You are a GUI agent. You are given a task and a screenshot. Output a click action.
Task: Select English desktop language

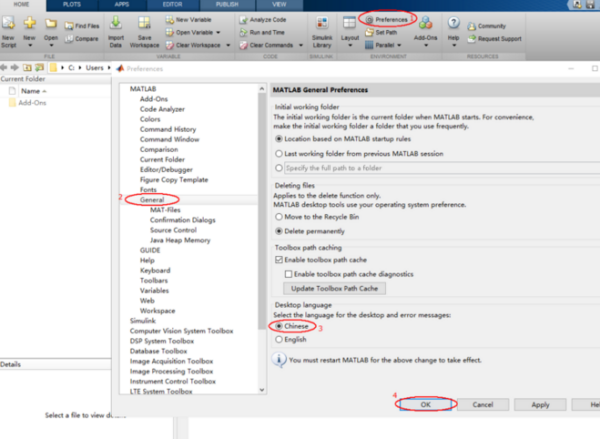pos(279,339)
